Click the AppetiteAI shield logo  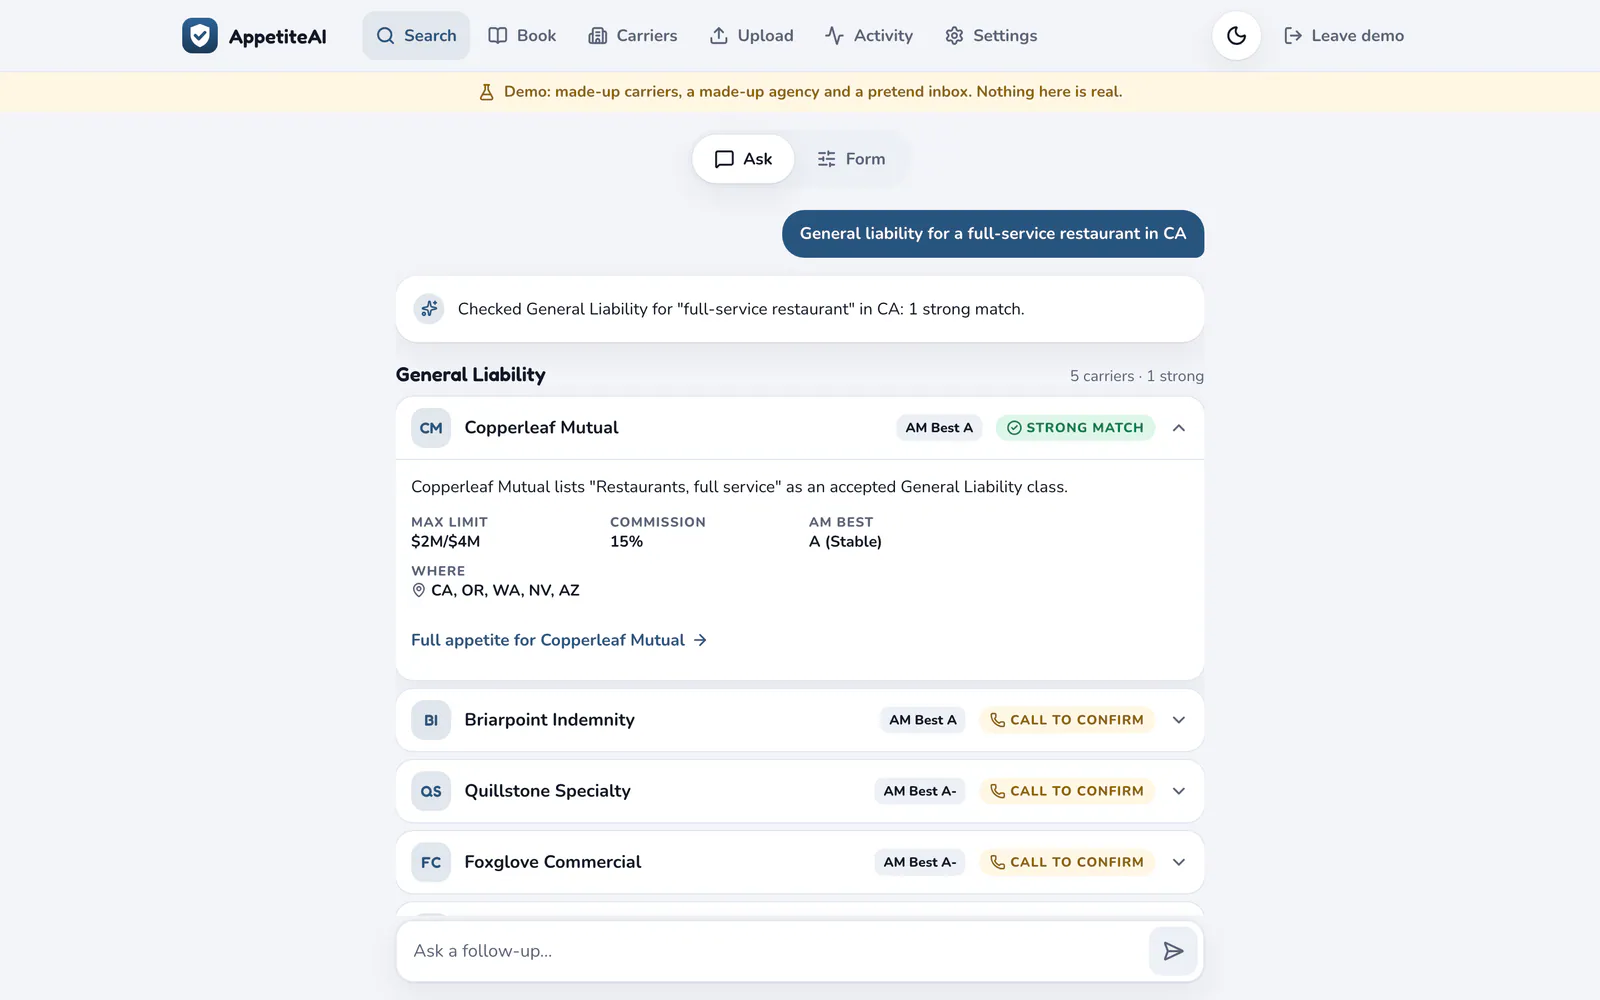200,36
